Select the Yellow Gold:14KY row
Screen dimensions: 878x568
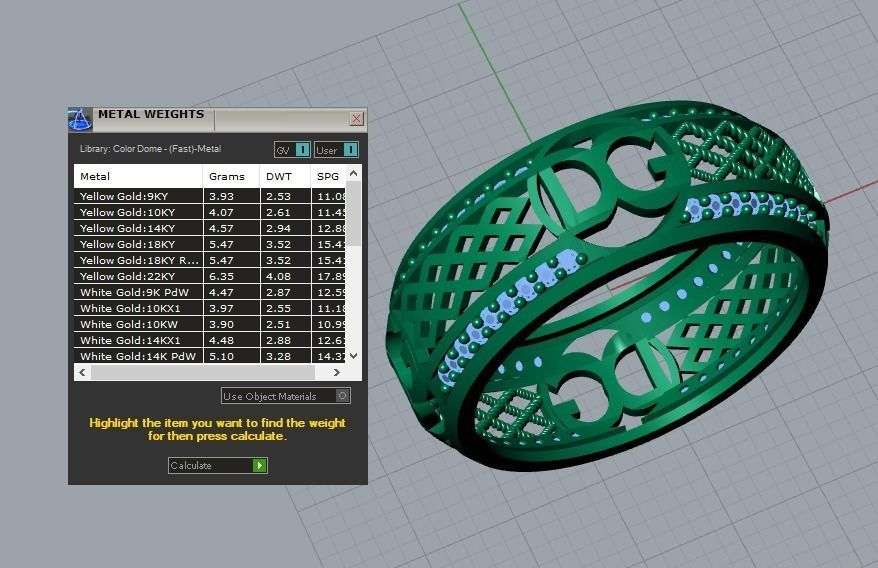(x=210, y=228)
